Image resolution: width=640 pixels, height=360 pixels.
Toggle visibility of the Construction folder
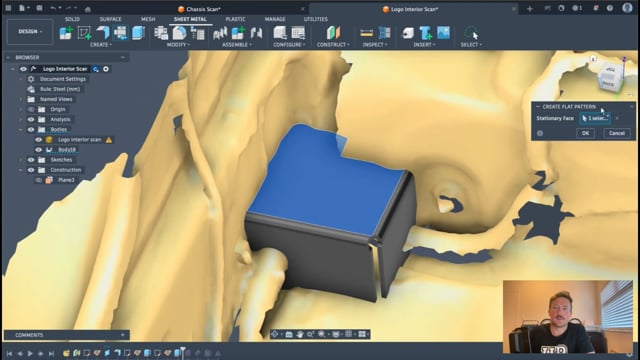[x=31, y=170]
